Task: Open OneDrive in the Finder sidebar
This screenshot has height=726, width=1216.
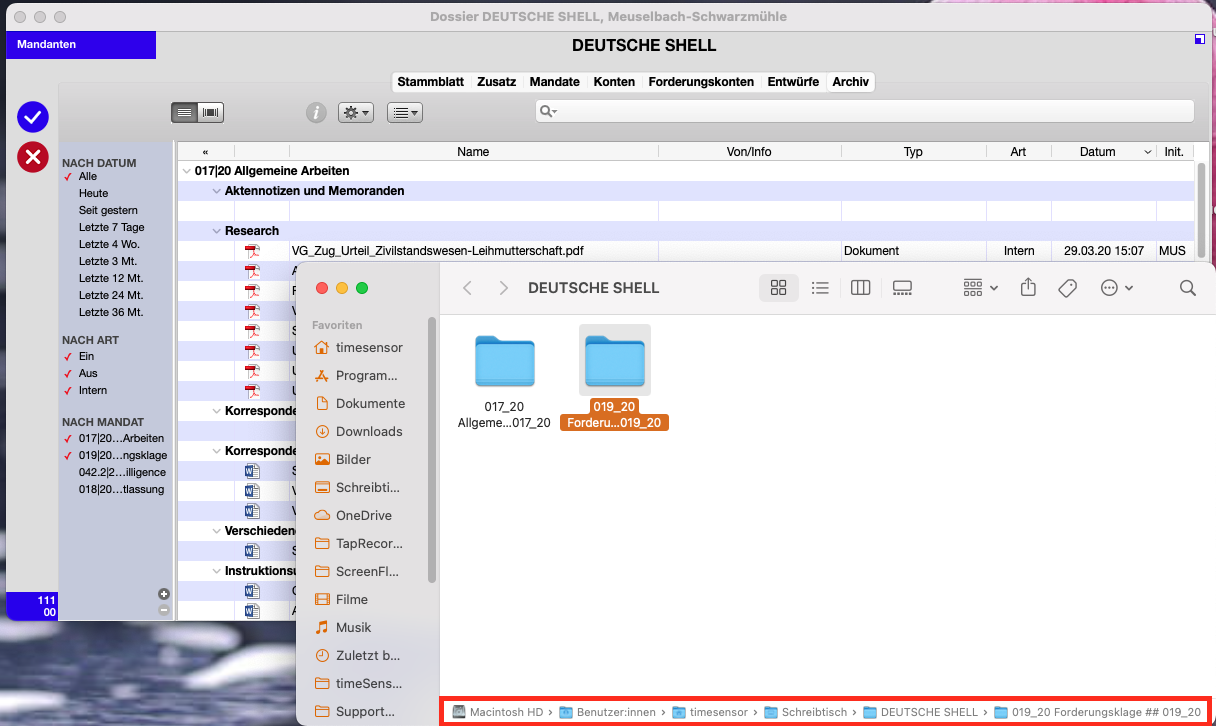Action: (x=352, y=515)
